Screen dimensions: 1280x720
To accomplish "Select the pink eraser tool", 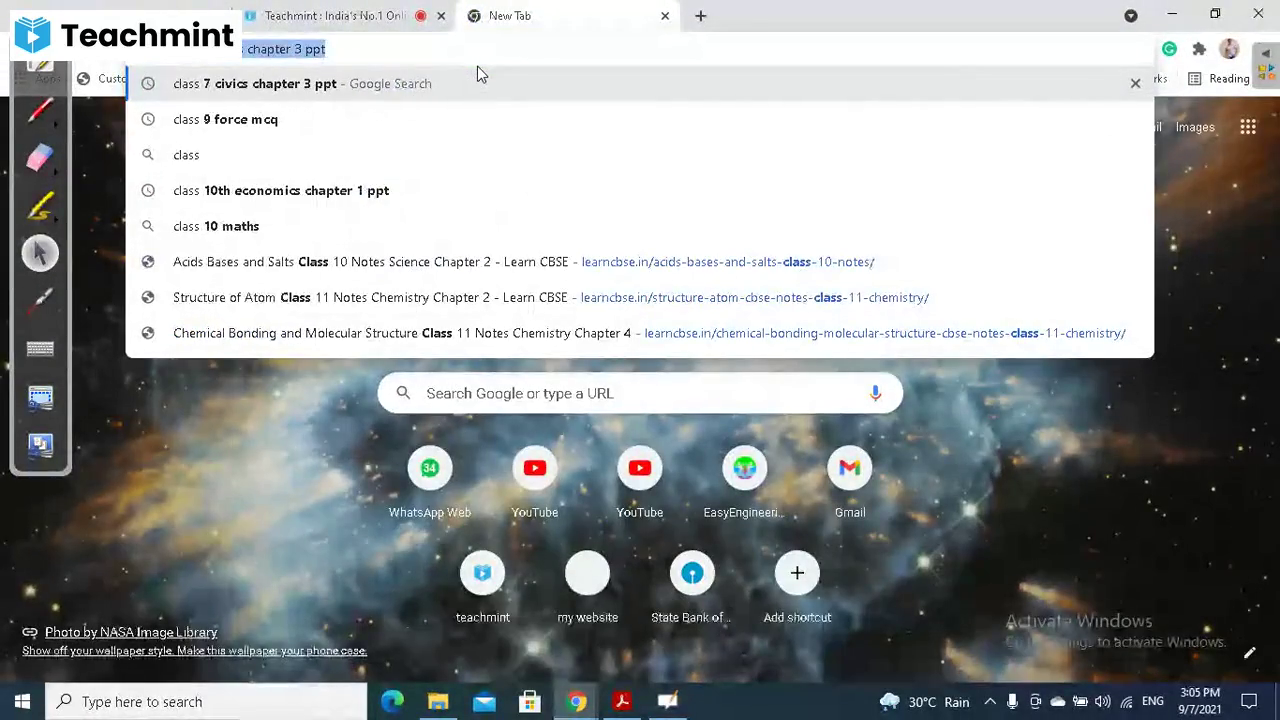I will pos(40,158).
